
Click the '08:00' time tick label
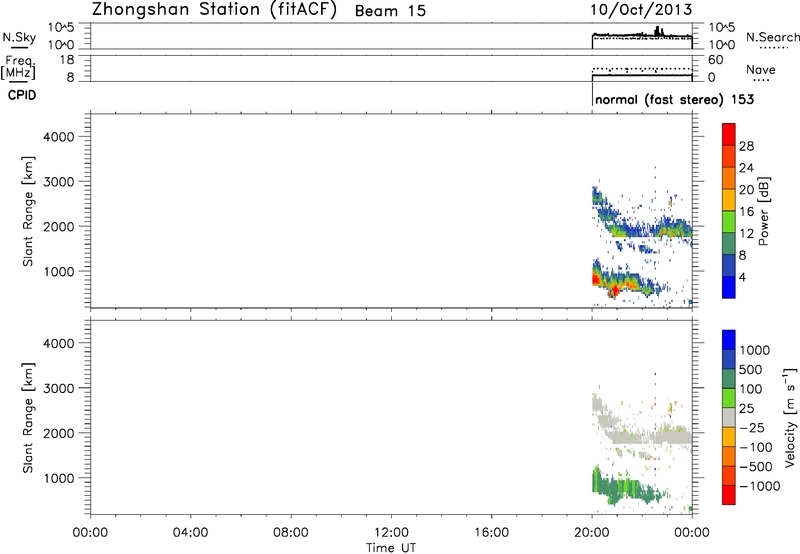[290, 533]
